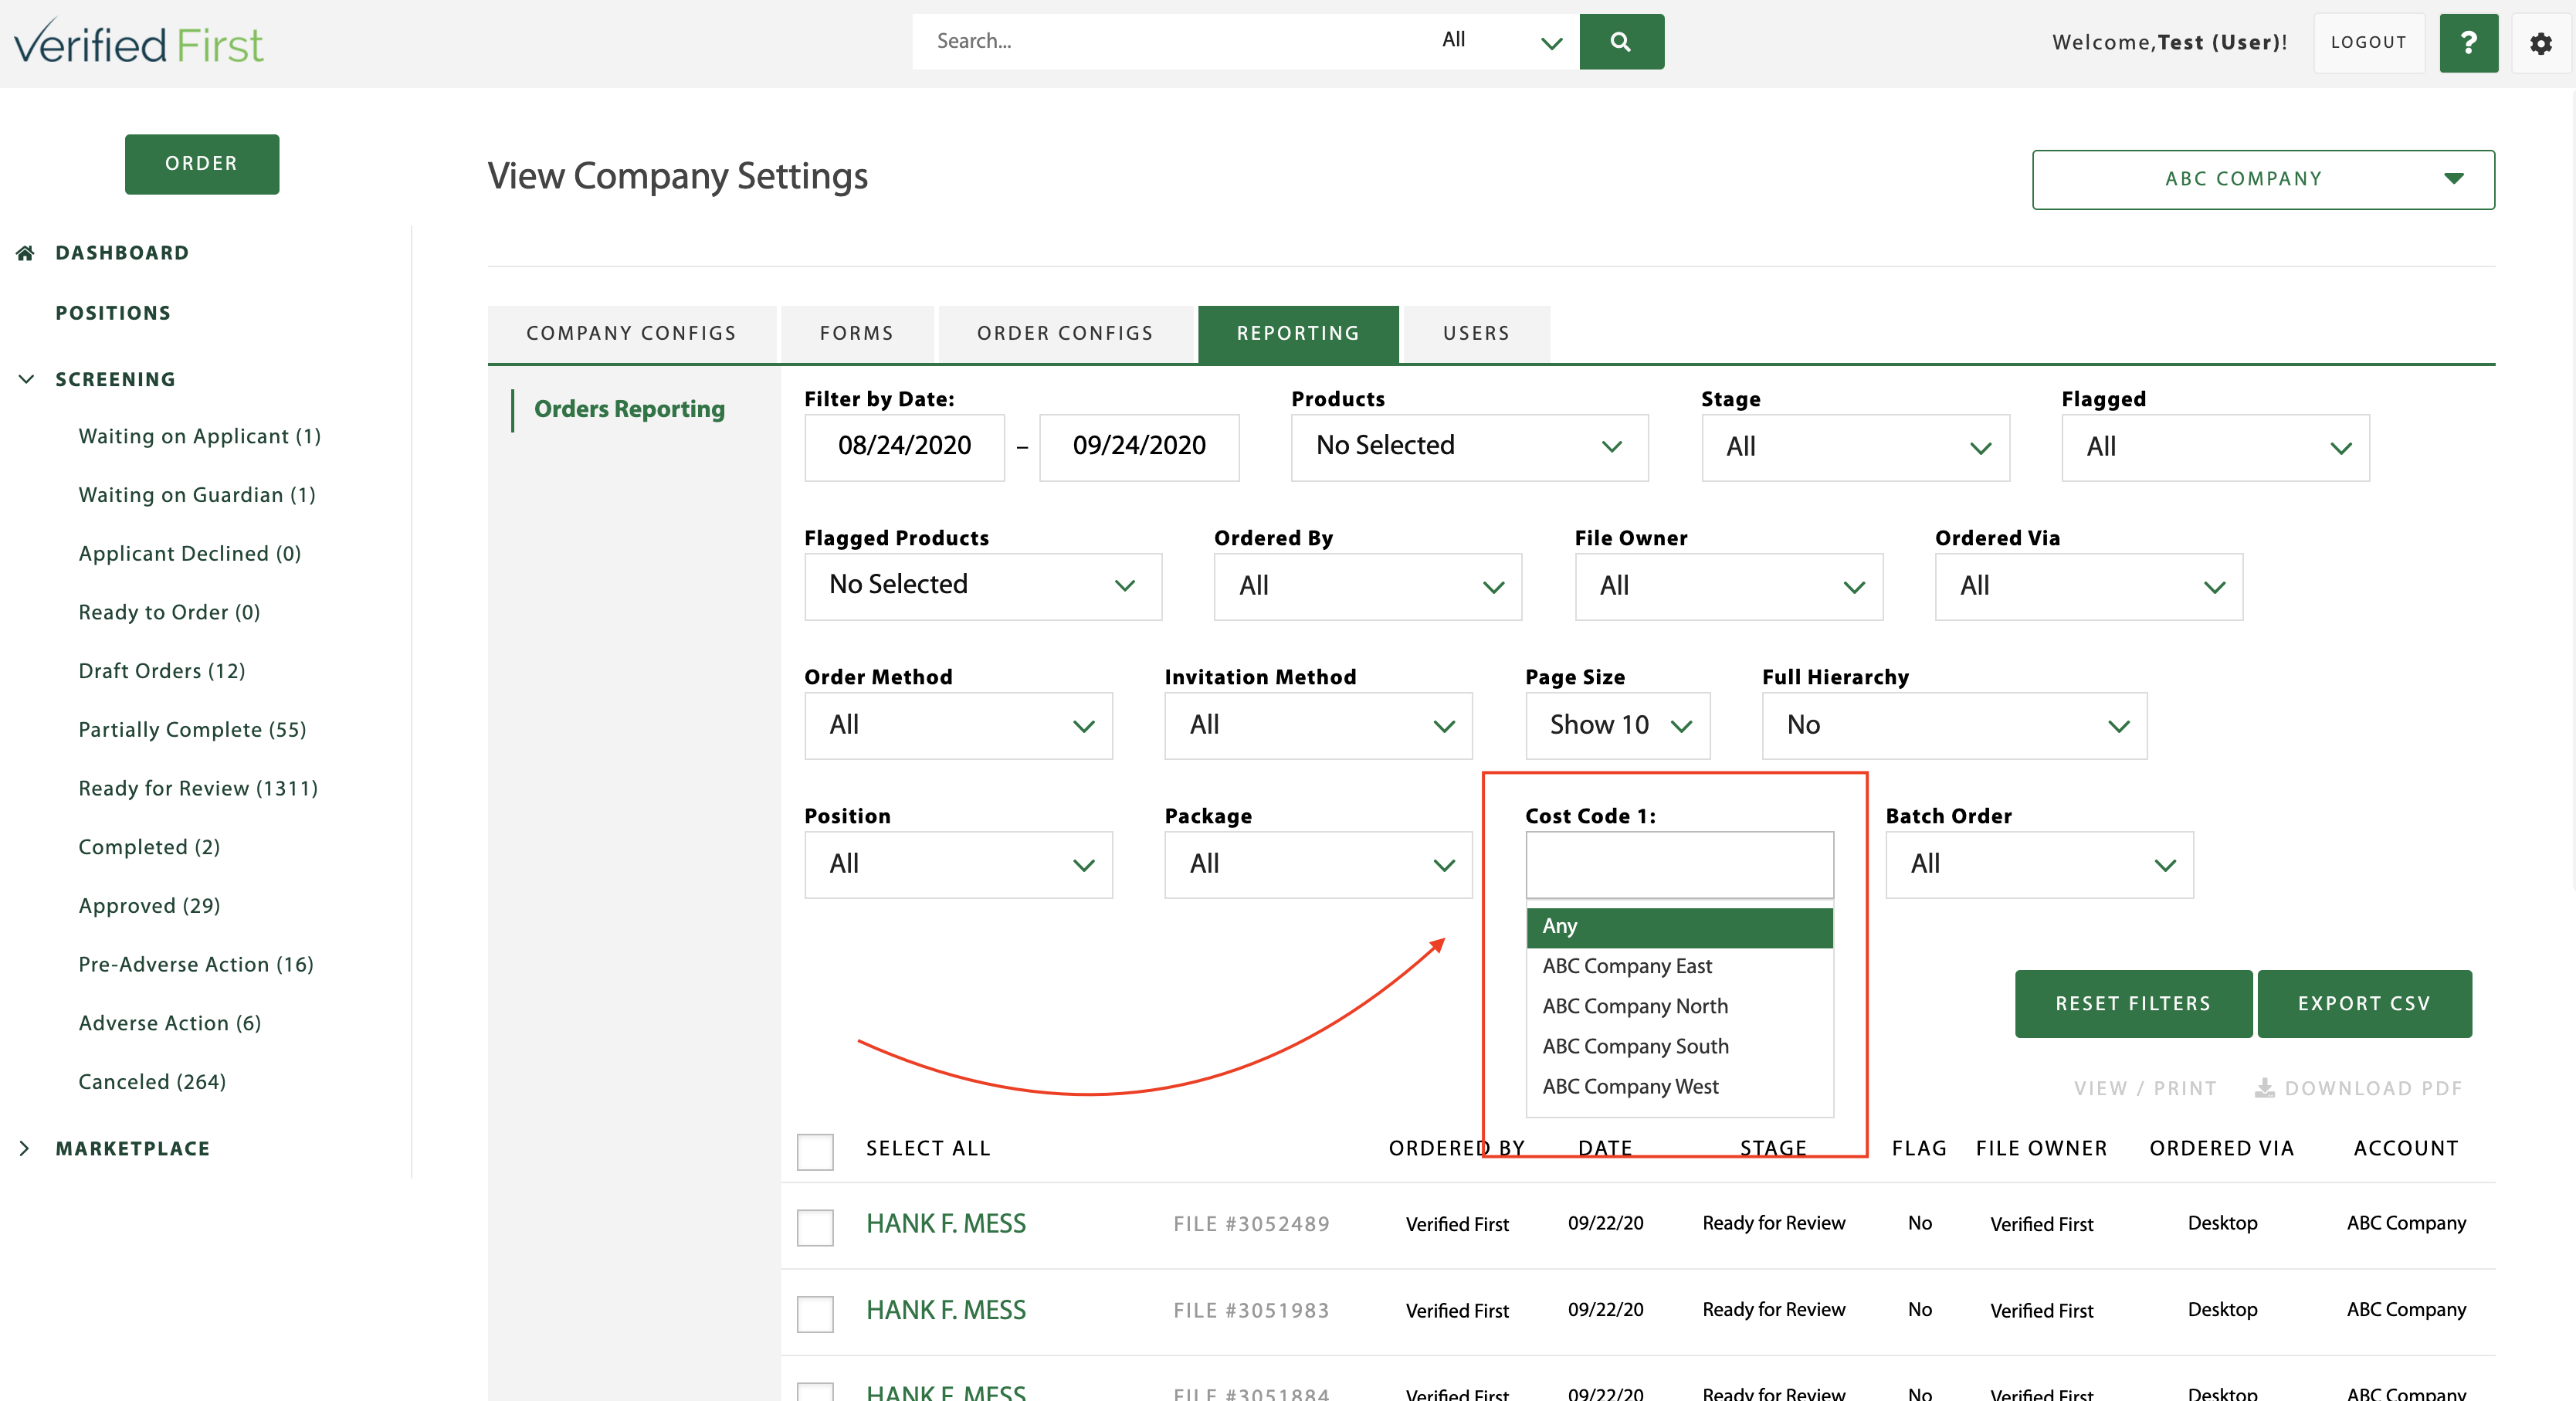Open Pre-Adverse Action (16) list

pos(196,965)
